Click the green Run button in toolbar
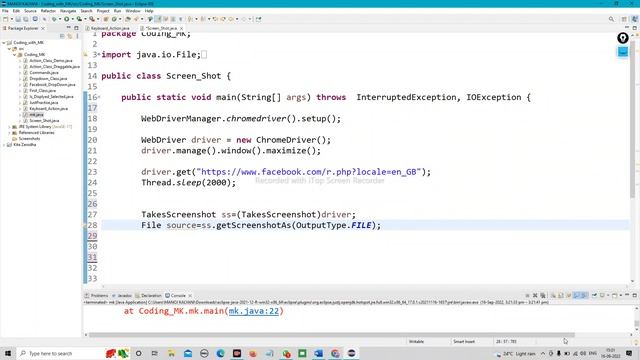The width and height of the screenshot is (640, 360). click(66, 19)
